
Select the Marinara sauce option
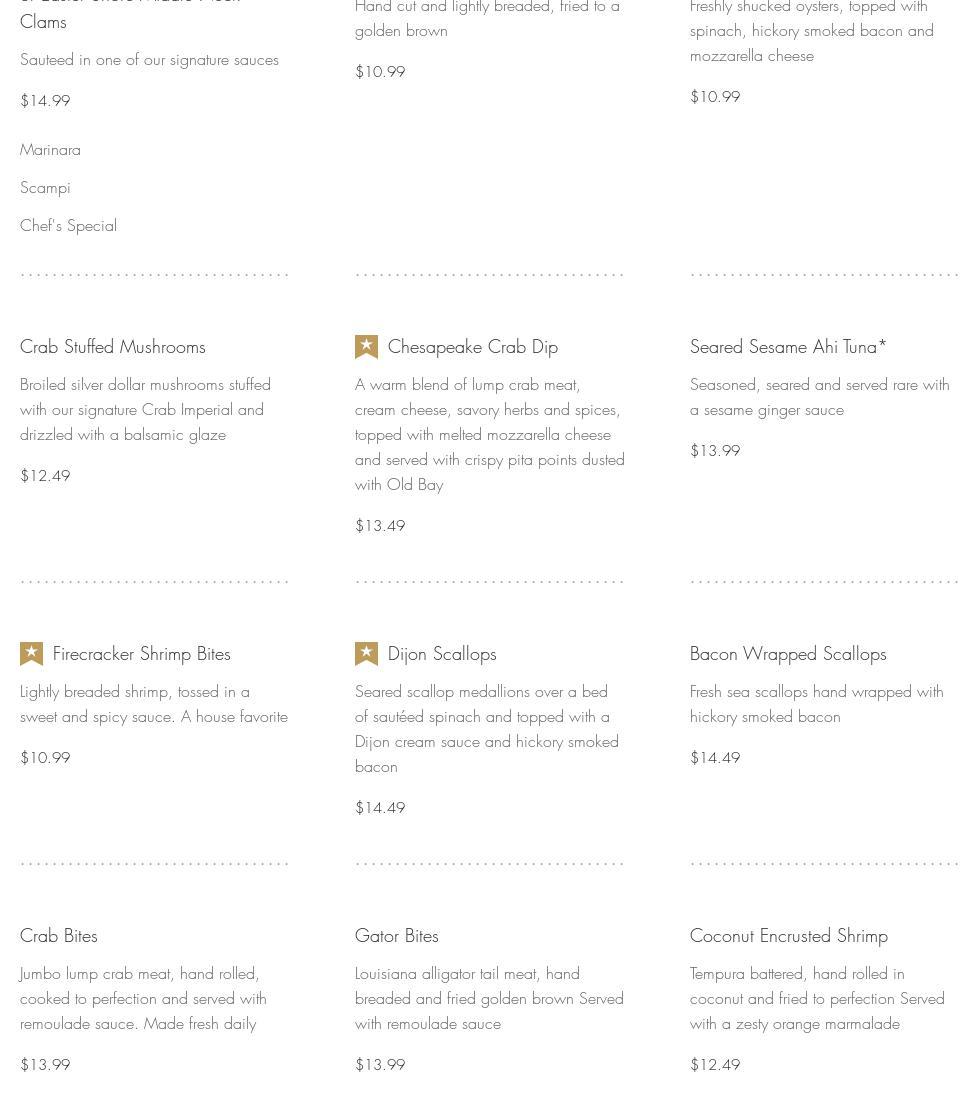pyautogui.click(x=50, y=150)
